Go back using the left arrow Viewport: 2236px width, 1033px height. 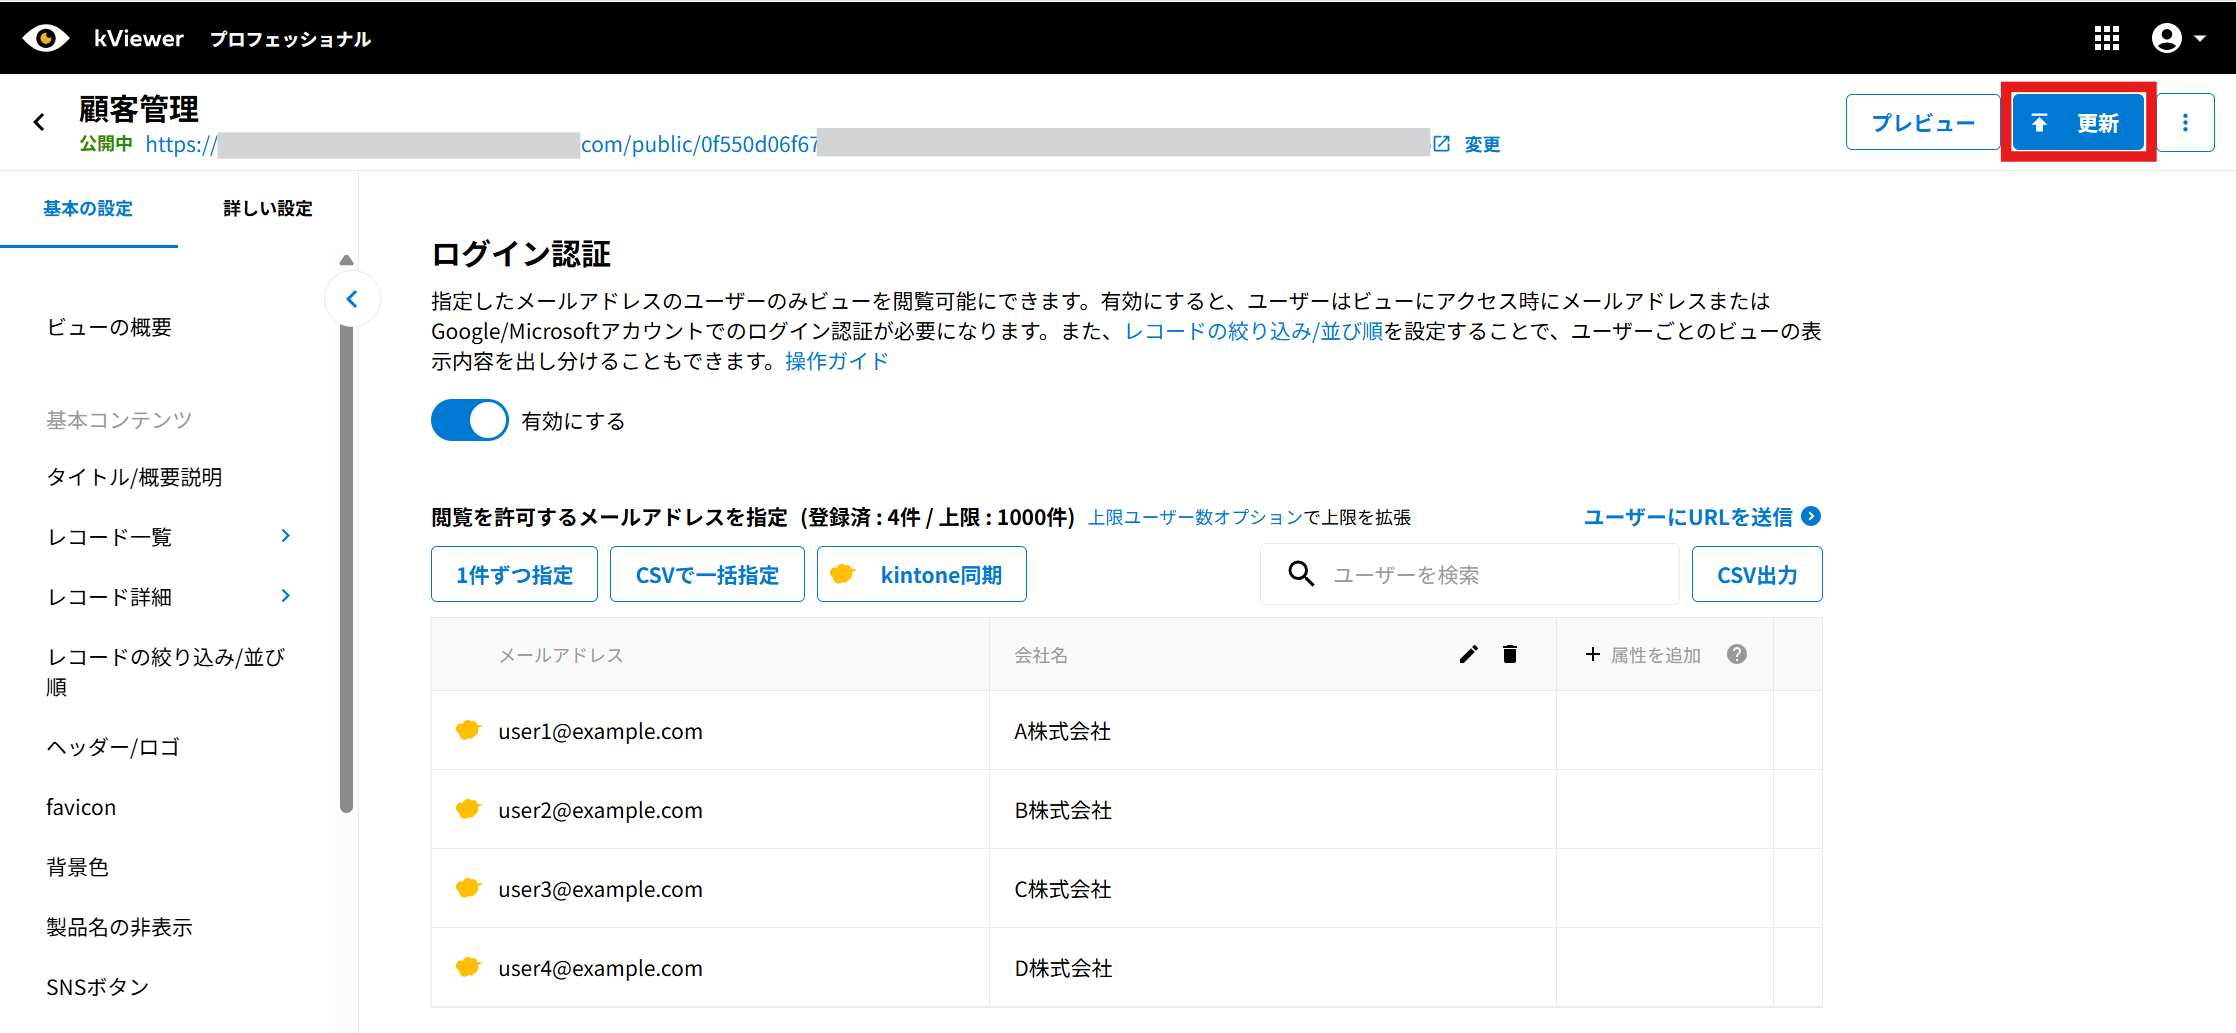(39, 122)
